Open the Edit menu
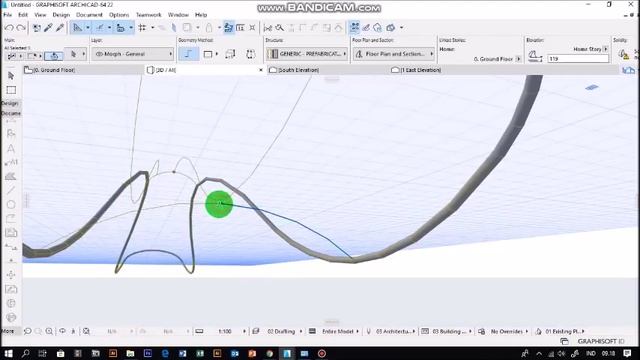 (23, 15)
